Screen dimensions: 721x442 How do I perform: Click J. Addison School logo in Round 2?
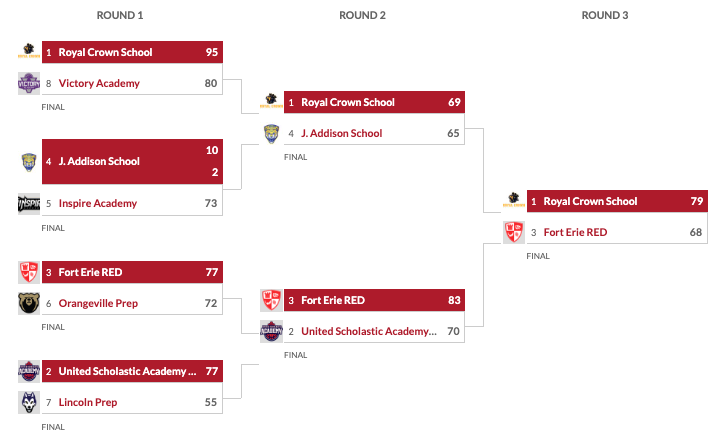(271, 132)
